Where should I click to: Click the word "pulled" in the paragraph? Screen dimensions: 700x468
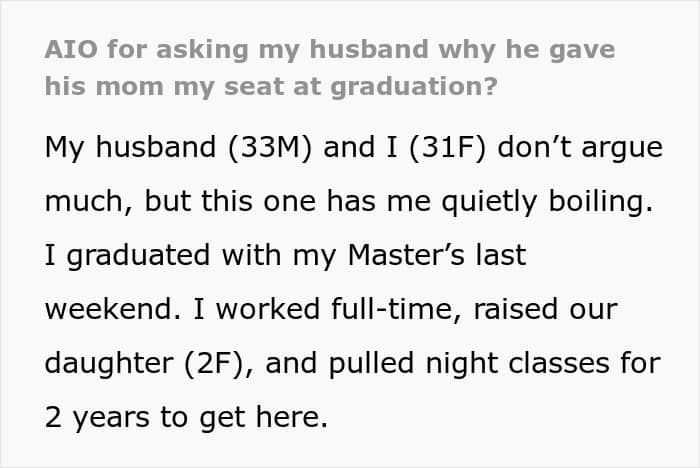[x=371, y=363]
